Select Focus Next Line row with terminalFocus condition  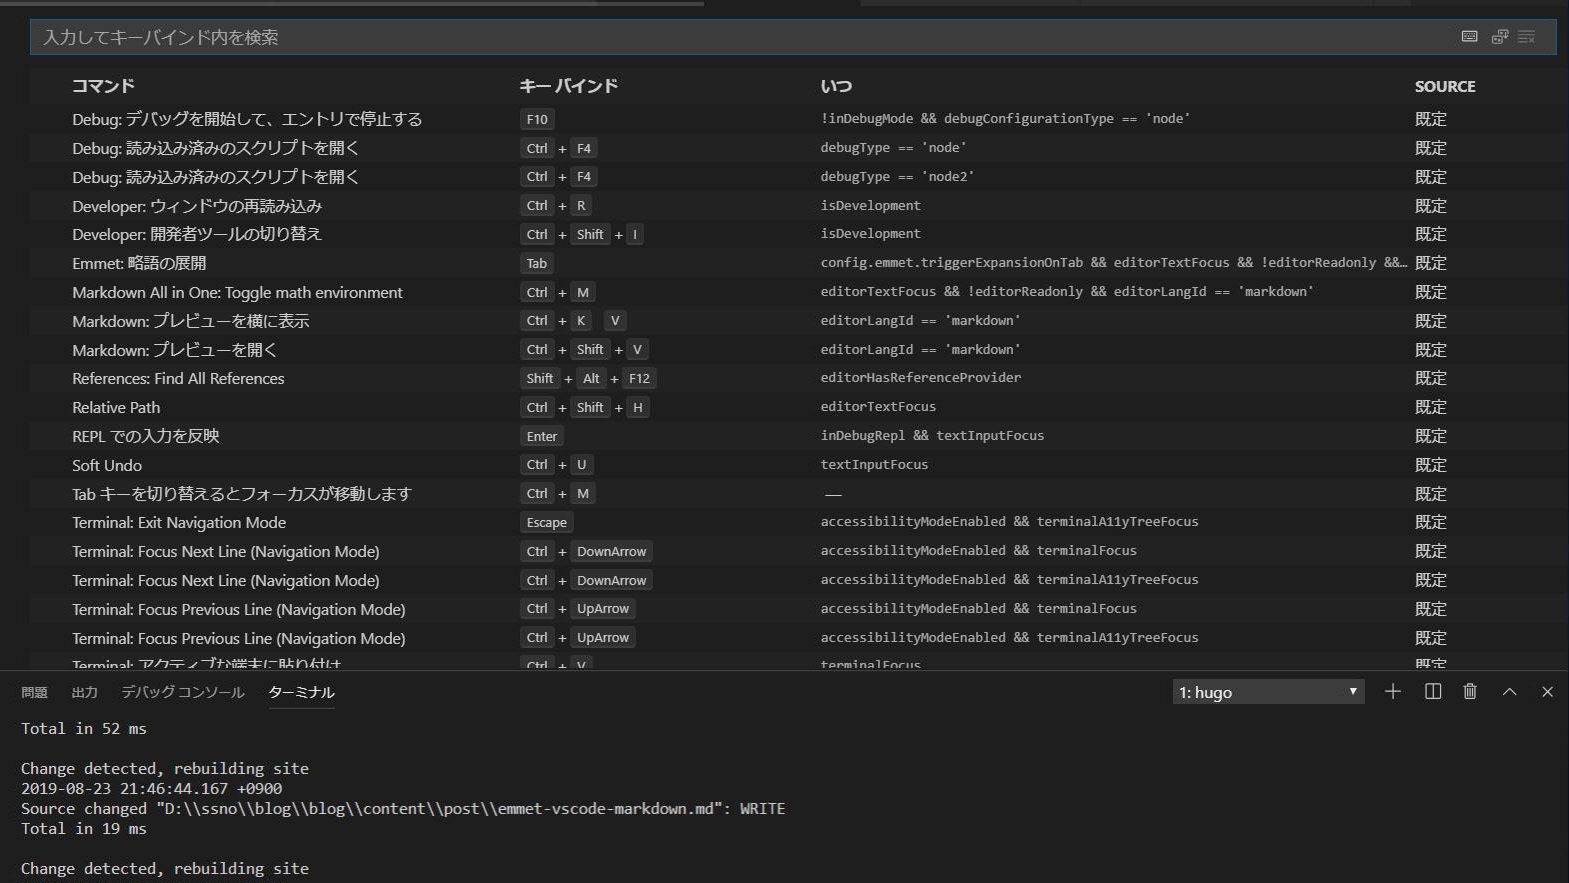(799, 551)
